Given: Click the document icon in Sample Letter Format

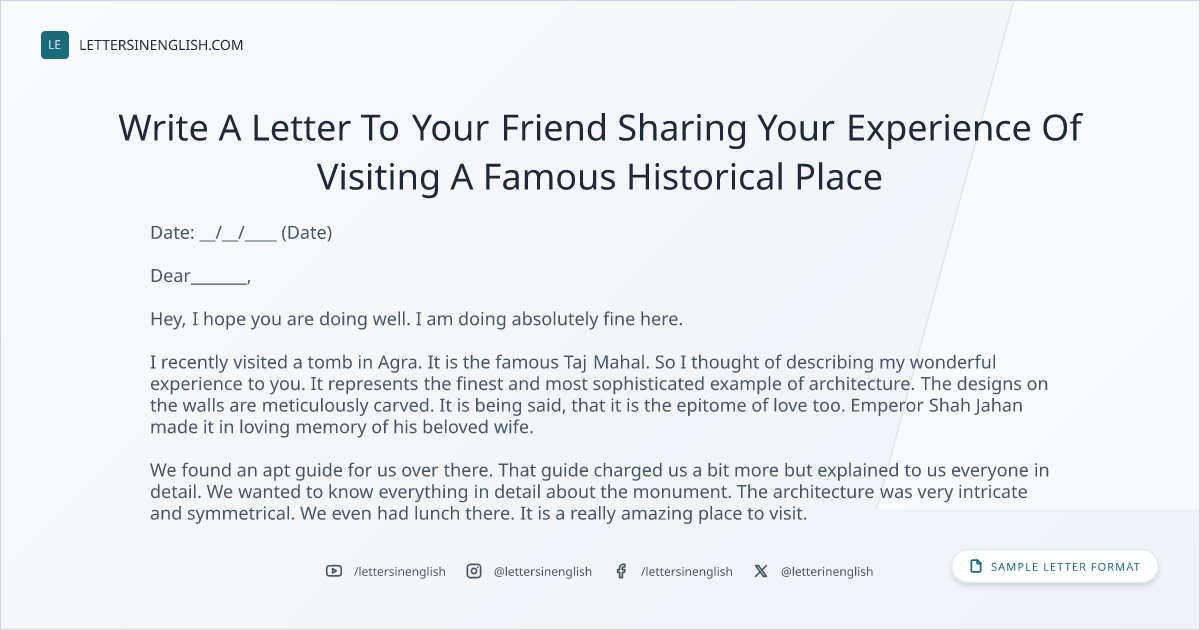Looking at the screenshot, I should (976, 567).
